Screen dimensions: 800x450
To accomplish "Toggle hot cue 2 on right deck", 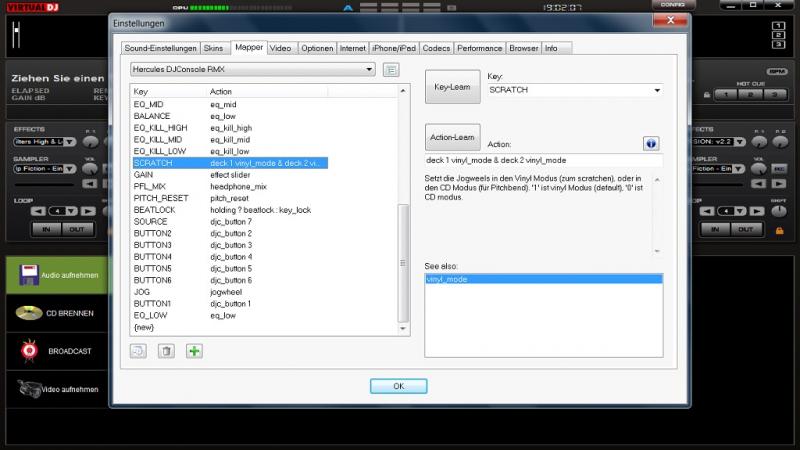I will 749,94.
